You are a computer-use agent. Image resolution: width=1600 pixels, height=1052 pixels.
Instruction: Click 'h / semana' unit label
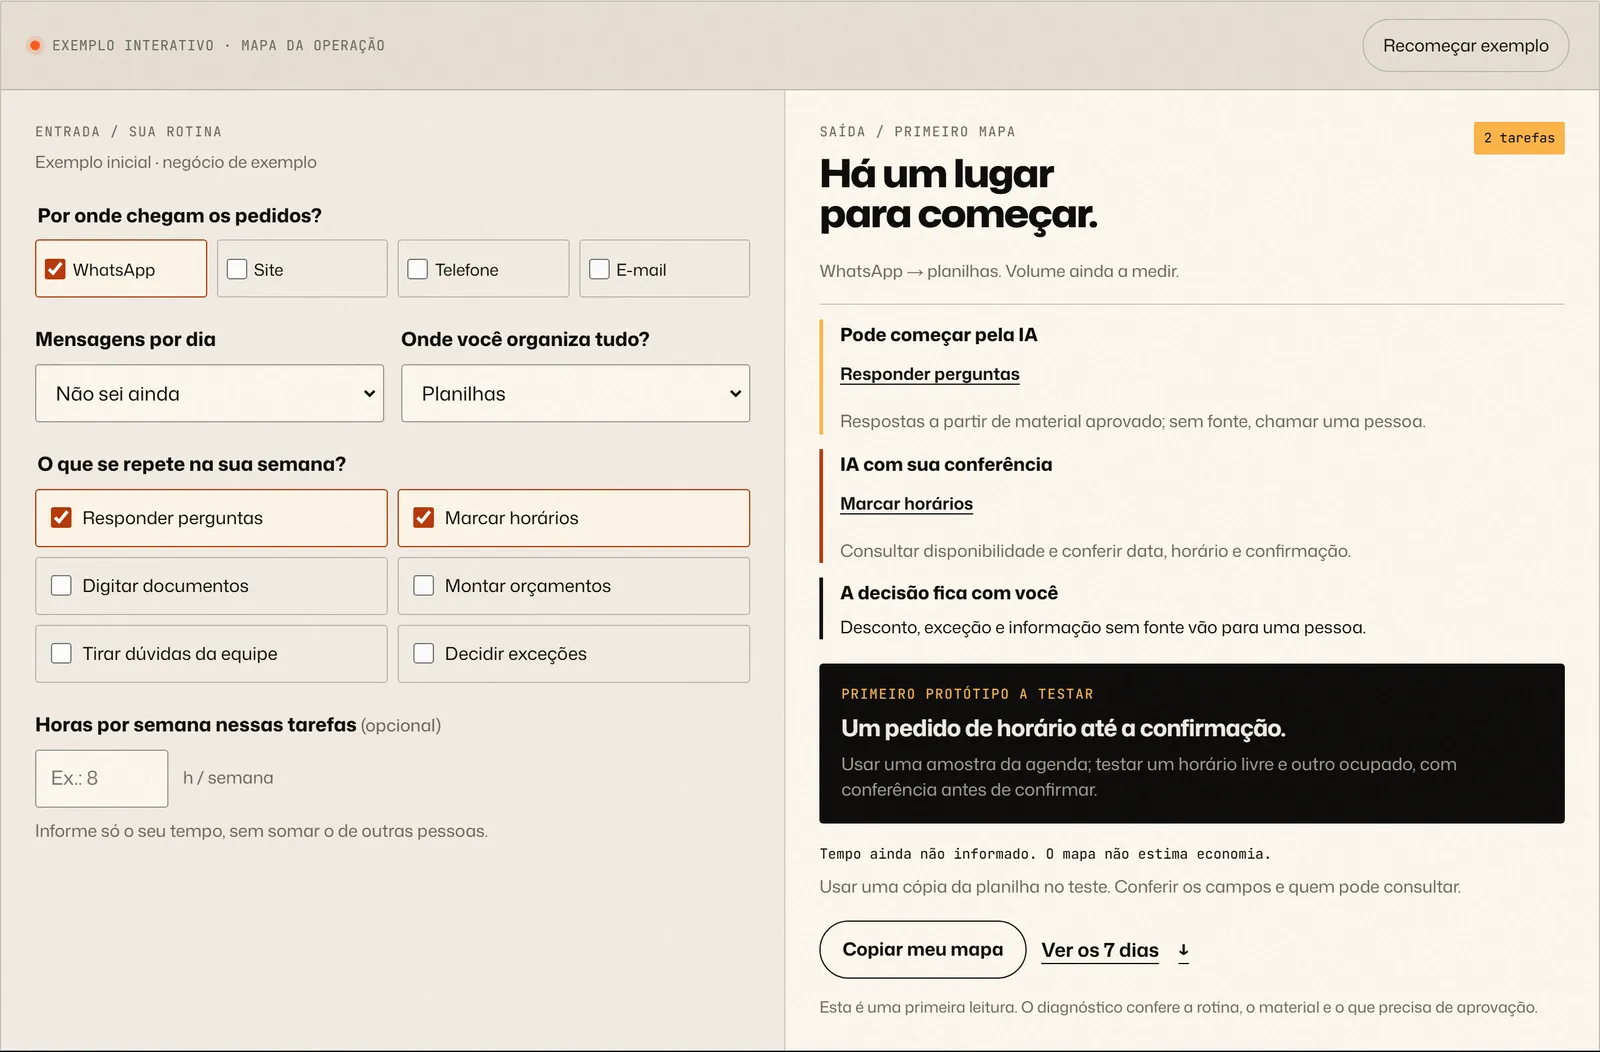pyautogui.click(x=228, y=778)
